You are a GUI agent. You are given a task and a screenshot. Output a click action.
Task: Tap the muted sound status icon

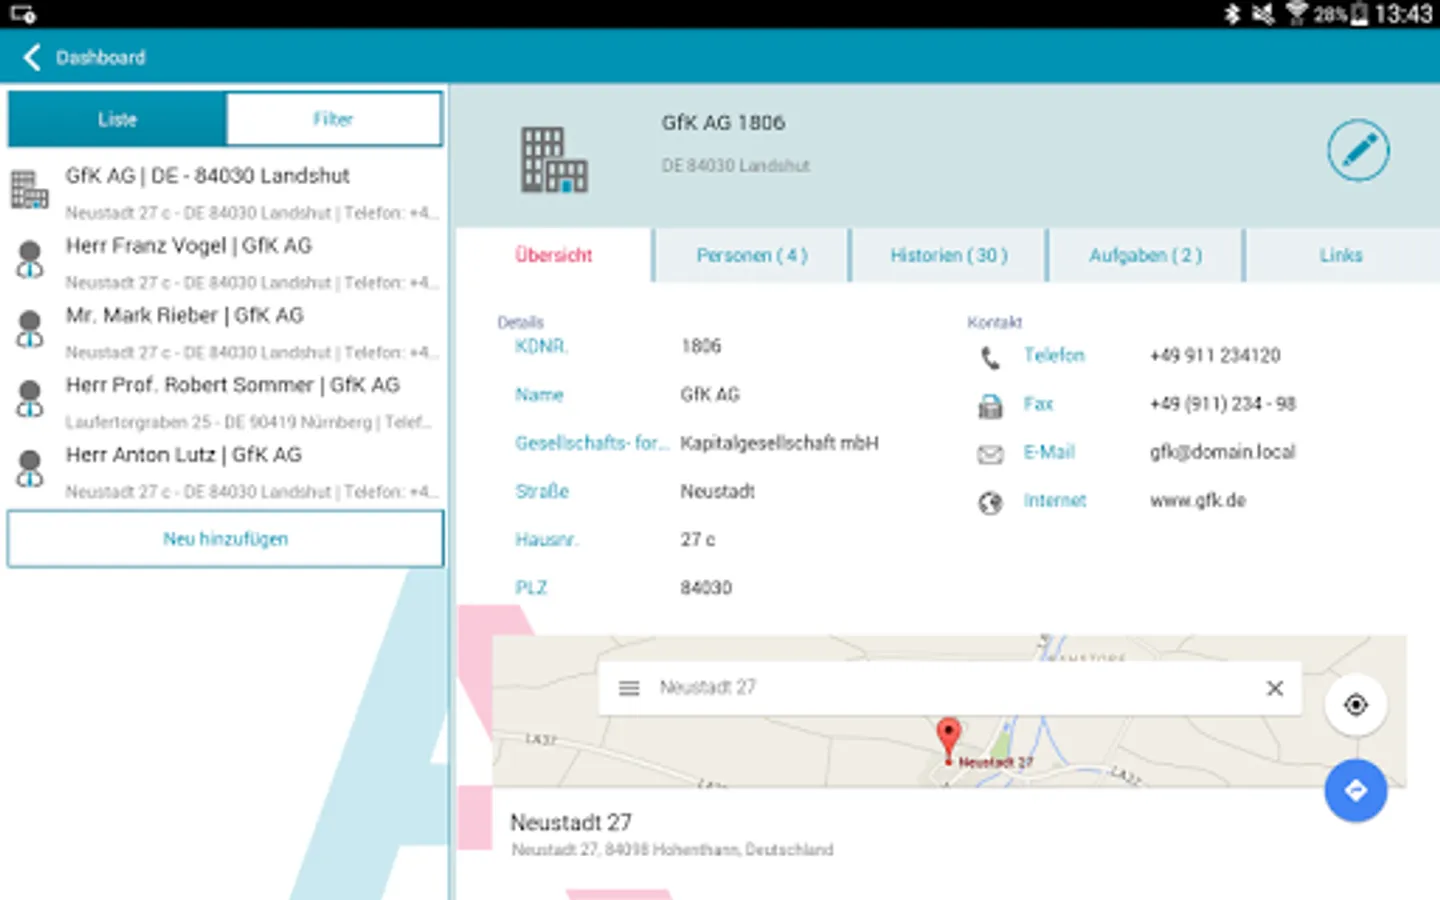point(1264,14)
